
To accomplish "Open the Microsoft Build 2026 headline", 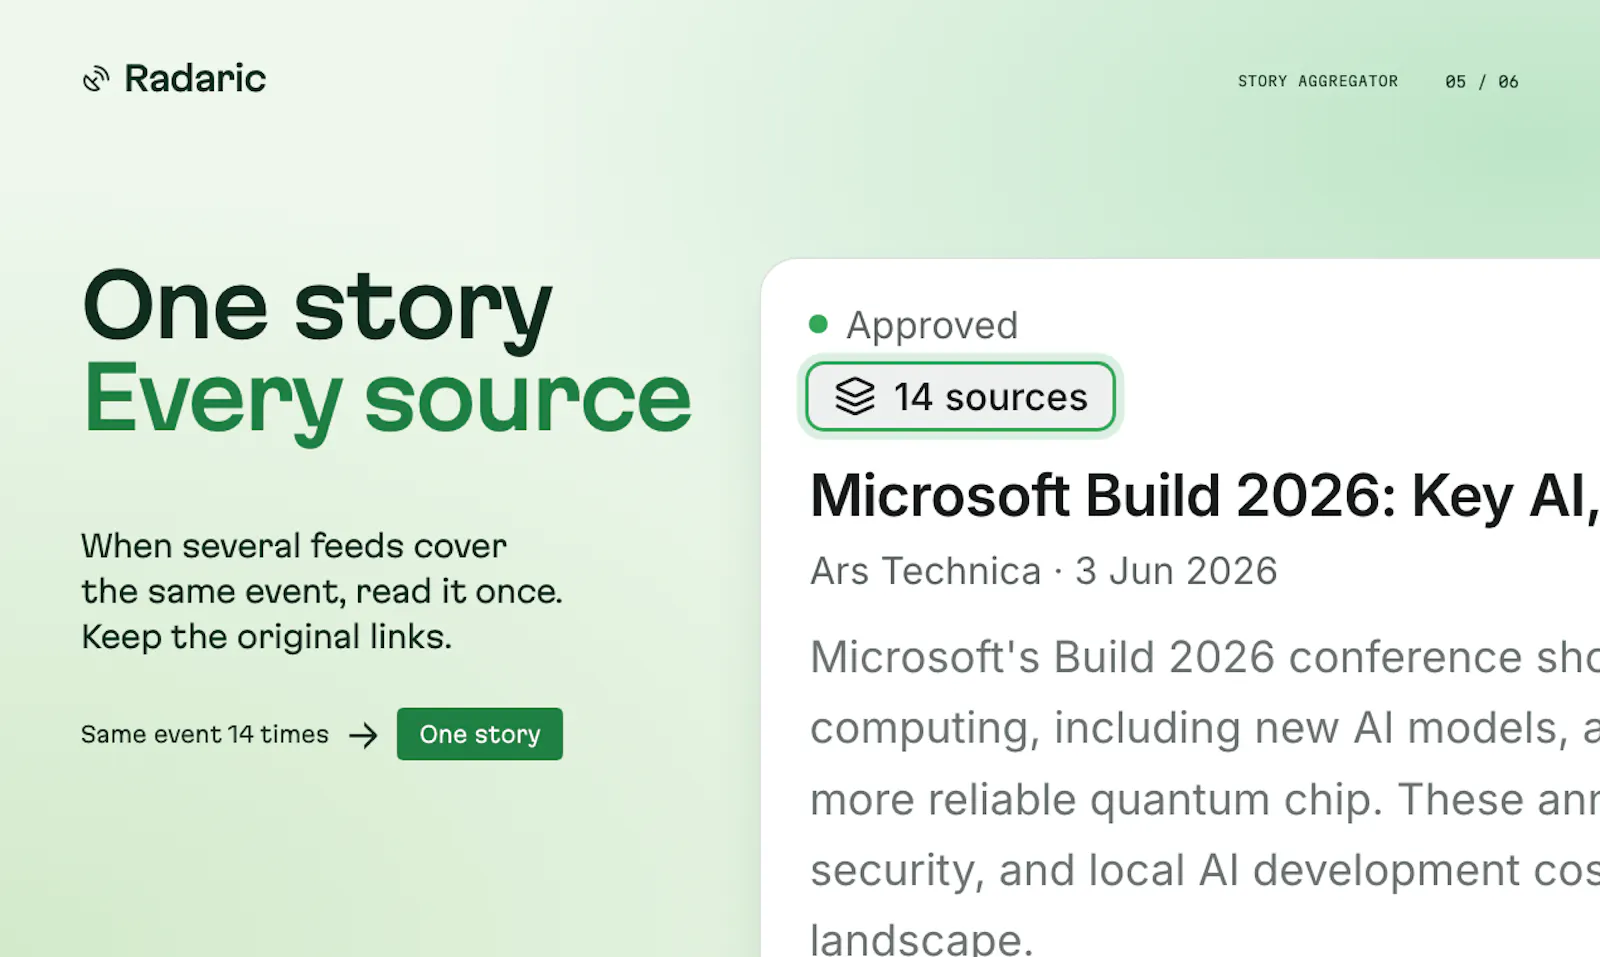I will [1205, 496].
